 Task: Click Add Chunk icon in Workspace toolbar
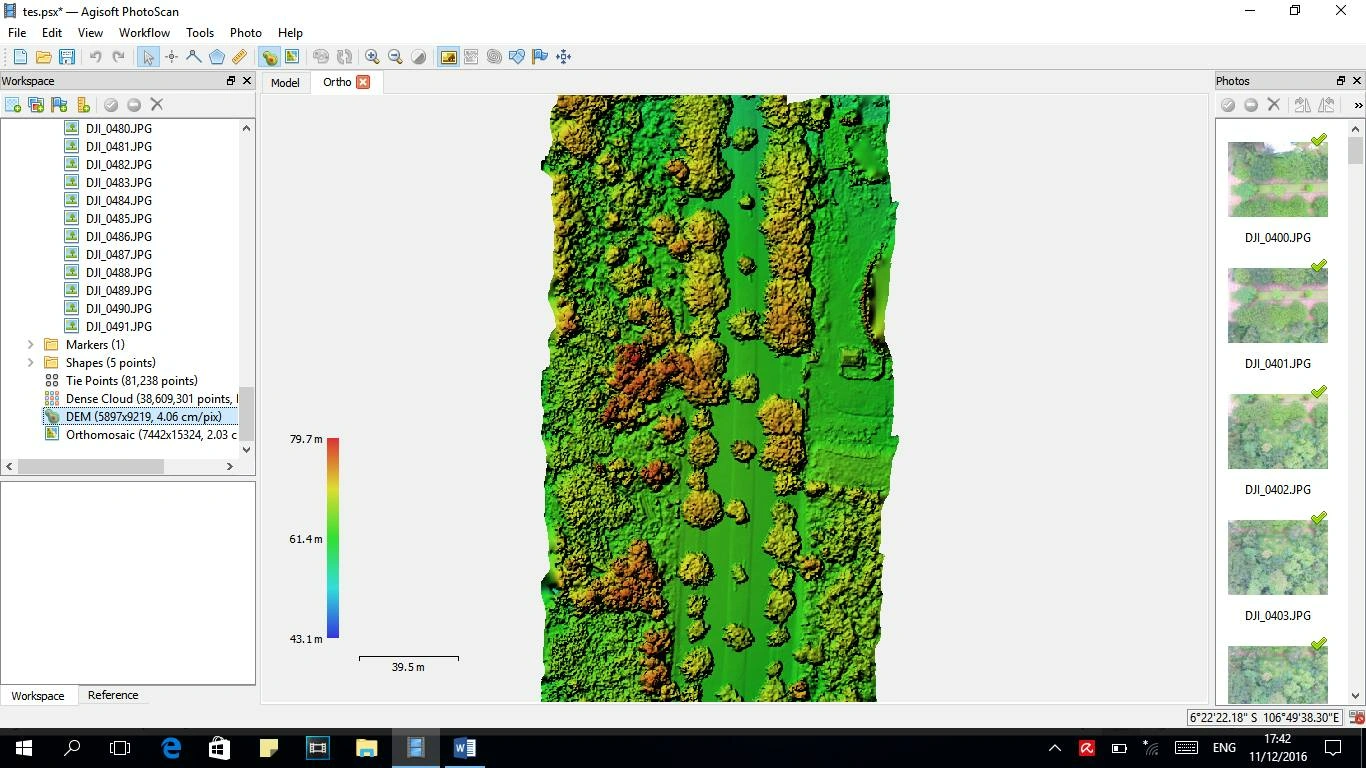(13, 105)
